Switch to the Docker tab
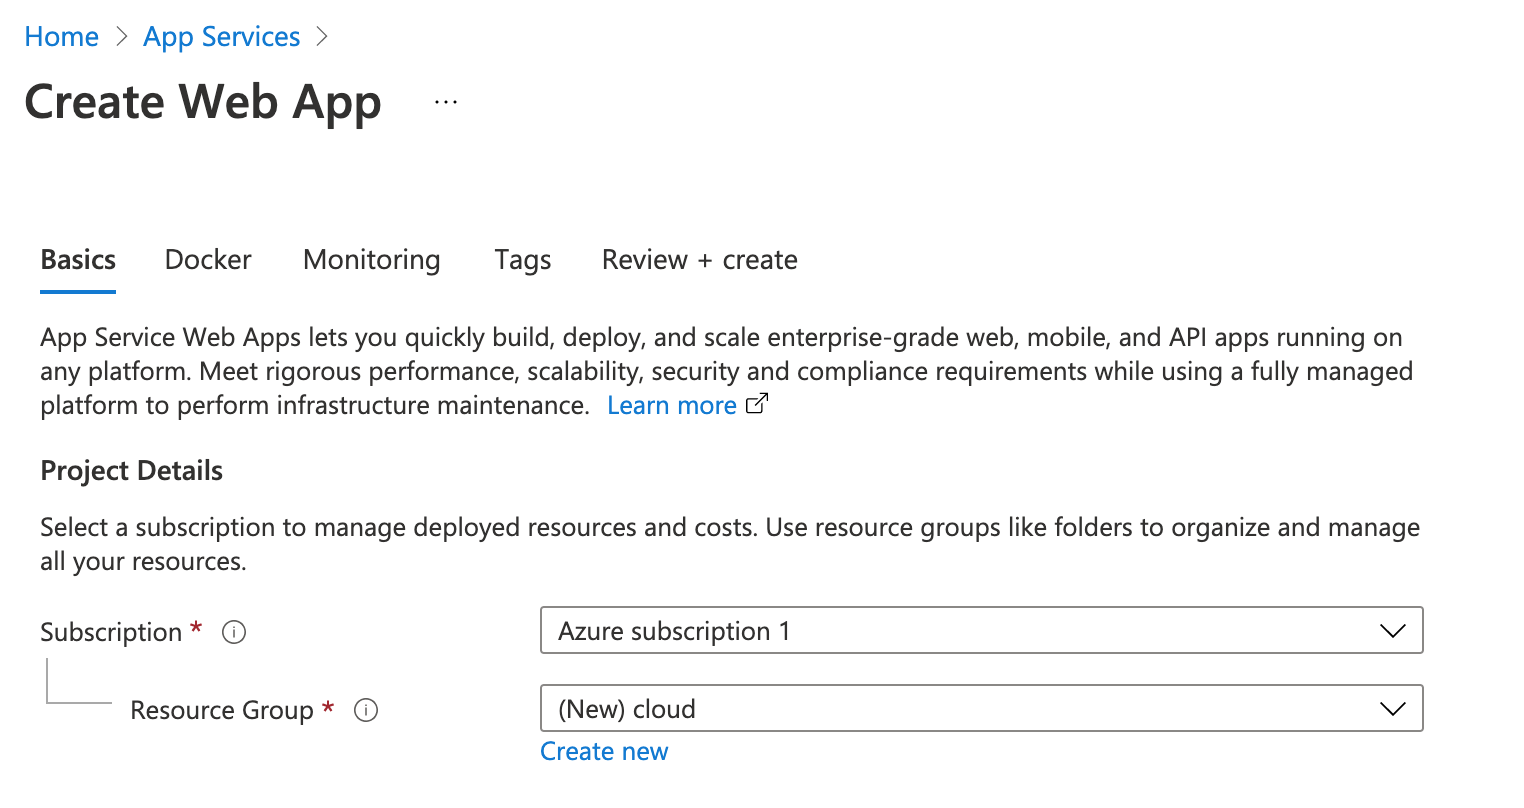This screenshot has width=1524, height=808. 208,260
